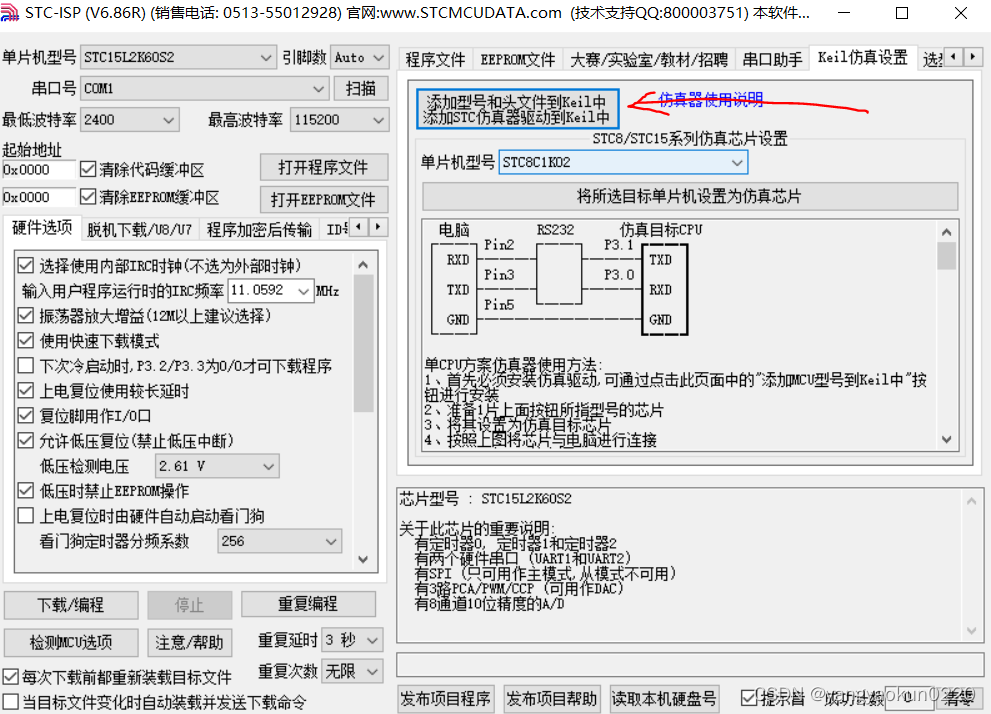Click 打开程序文件 button
The image size is (991, 714).
(x=324, y=167)
